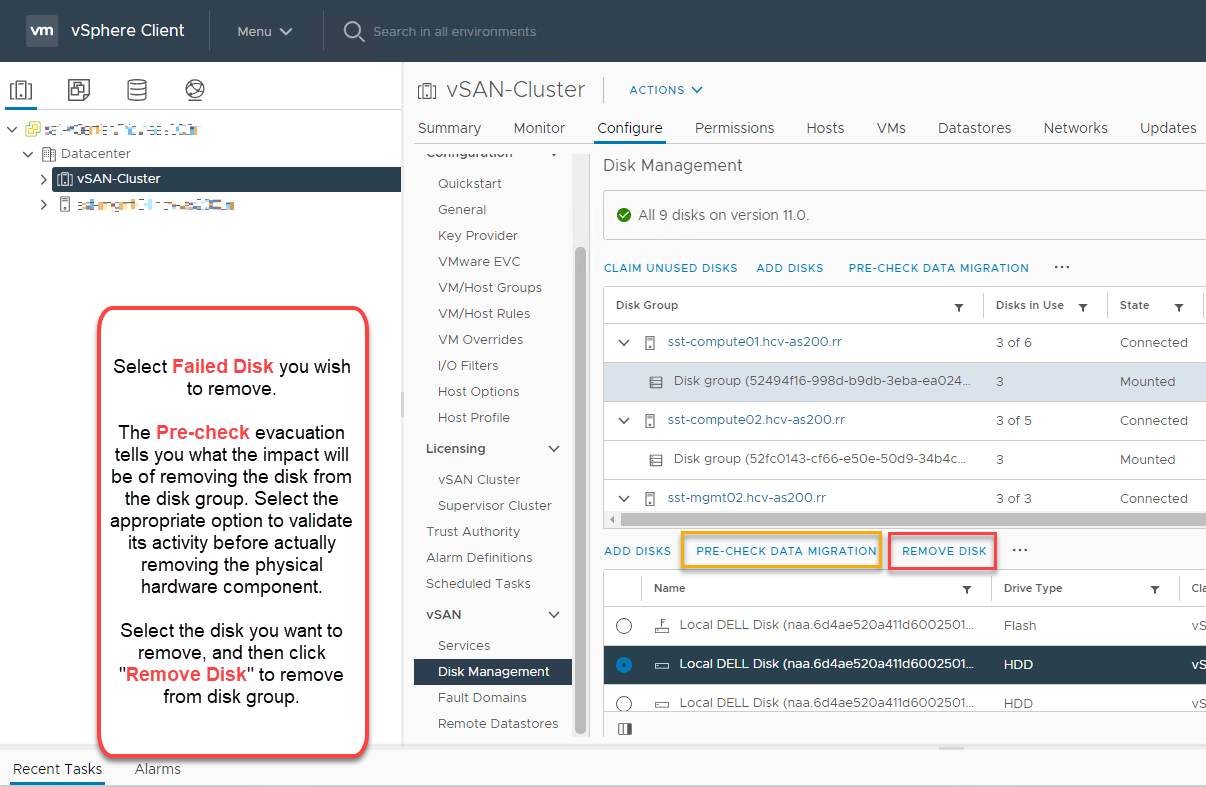
Task: Click the filter icon on the Drive Type column
Action: (x=1155, y=588)
